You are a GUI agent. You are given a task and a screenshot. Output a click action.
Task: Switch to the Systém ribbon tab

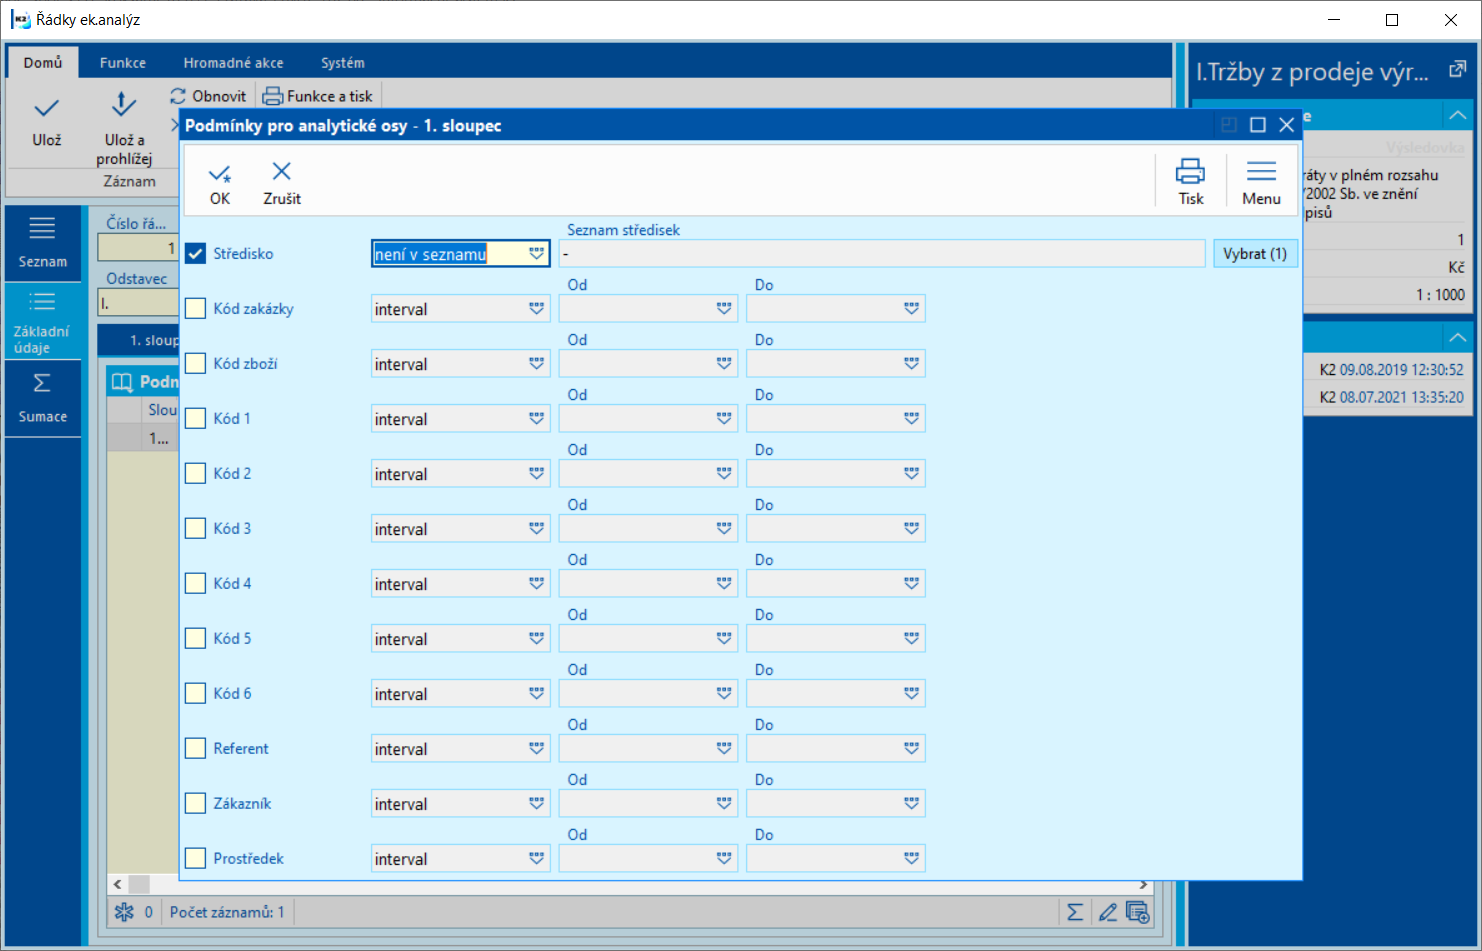pos(343,62)
